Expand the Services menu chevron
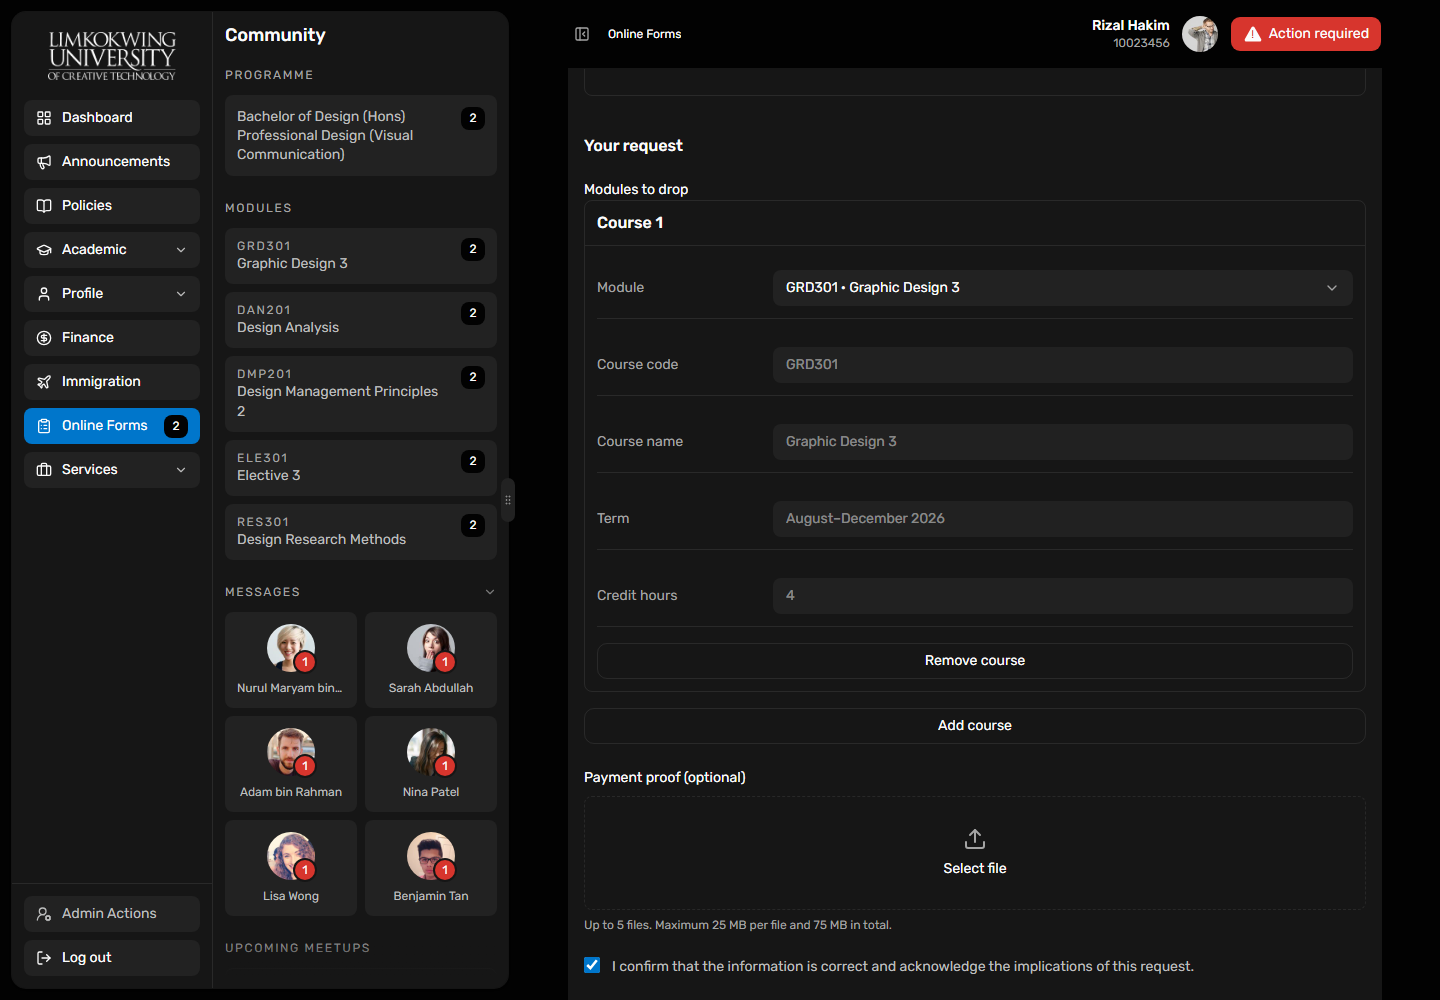Image resolution: width=1440 pixels, height=1000 pixels. [181, 470]
